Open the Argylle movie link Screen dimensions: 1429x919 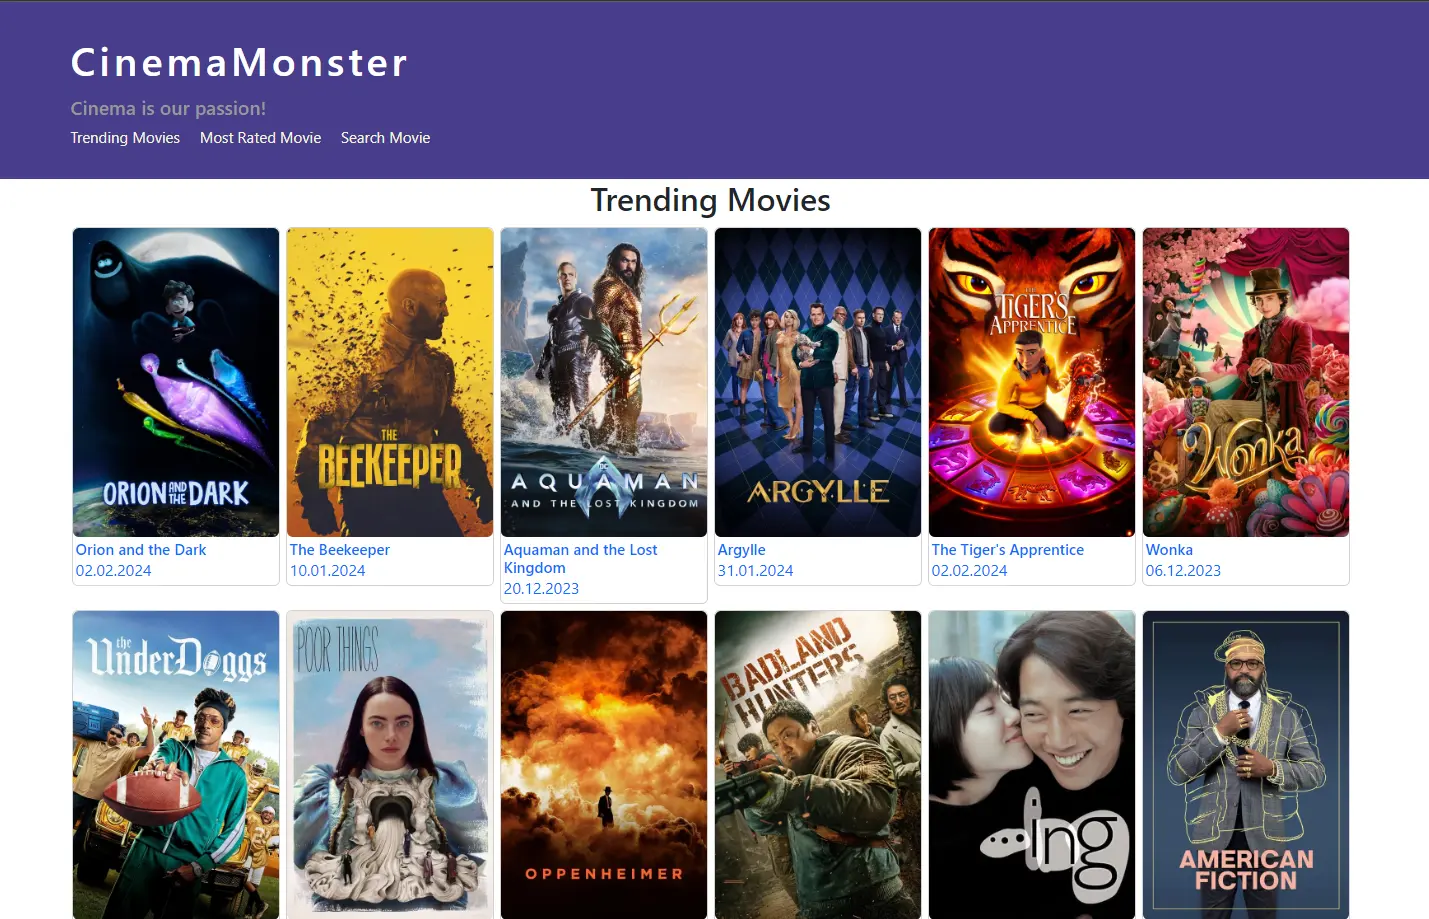click(741, 549)
